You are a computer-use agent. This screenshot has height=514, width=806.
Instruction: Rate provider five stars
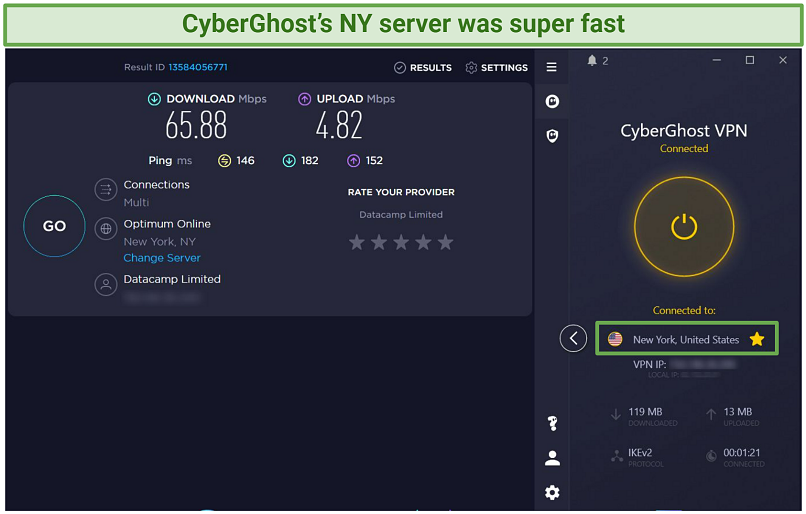445,242
